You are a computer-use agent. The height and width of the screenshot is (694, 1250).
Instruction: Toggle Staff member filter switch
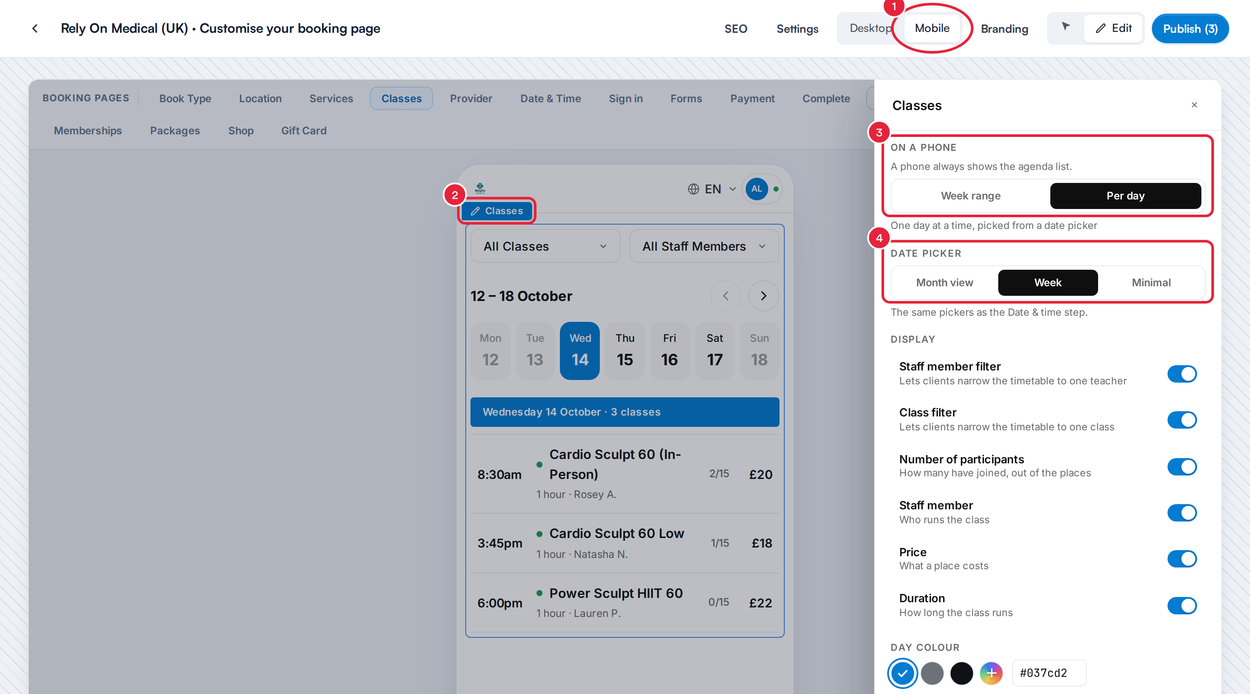(x=1182, y=374)
